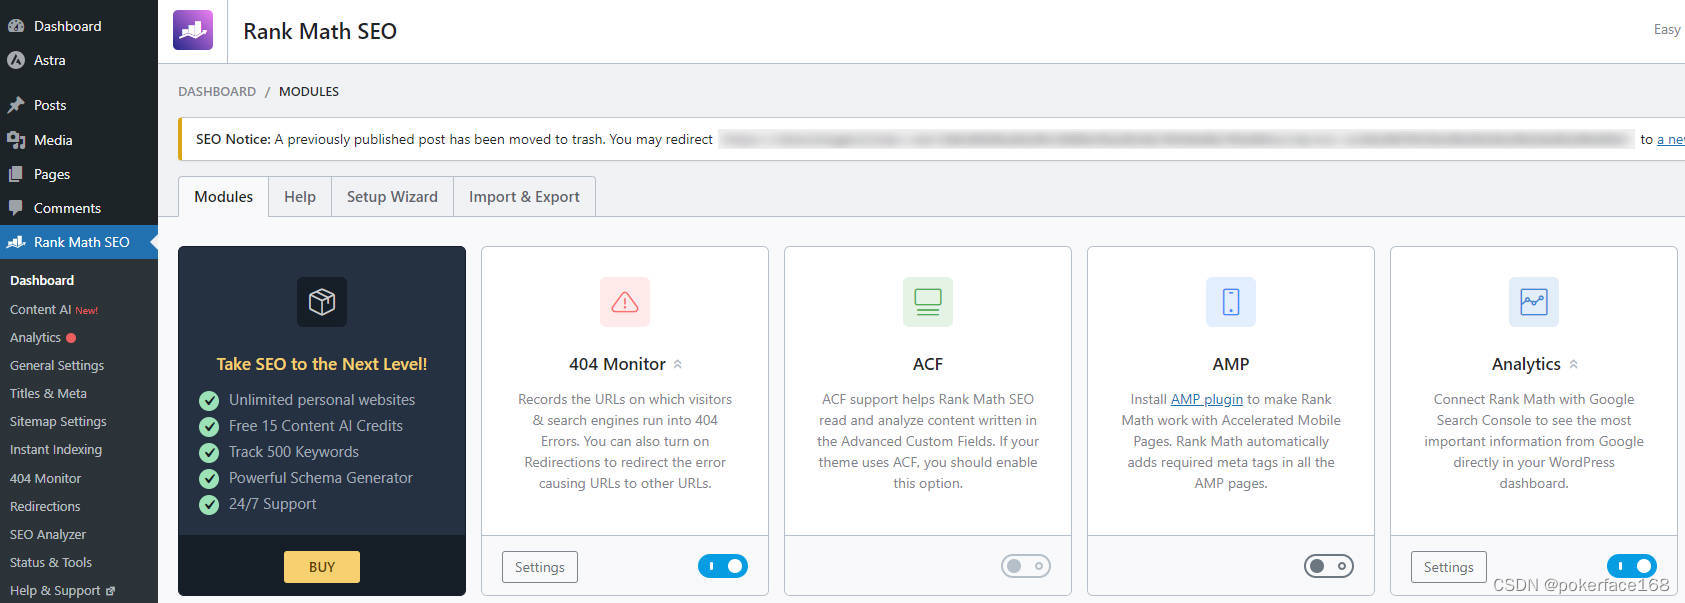Screen dimensions: 1685x603
Task: Click the redirect link in the SEO Notice
Action: pos(1671,139)
